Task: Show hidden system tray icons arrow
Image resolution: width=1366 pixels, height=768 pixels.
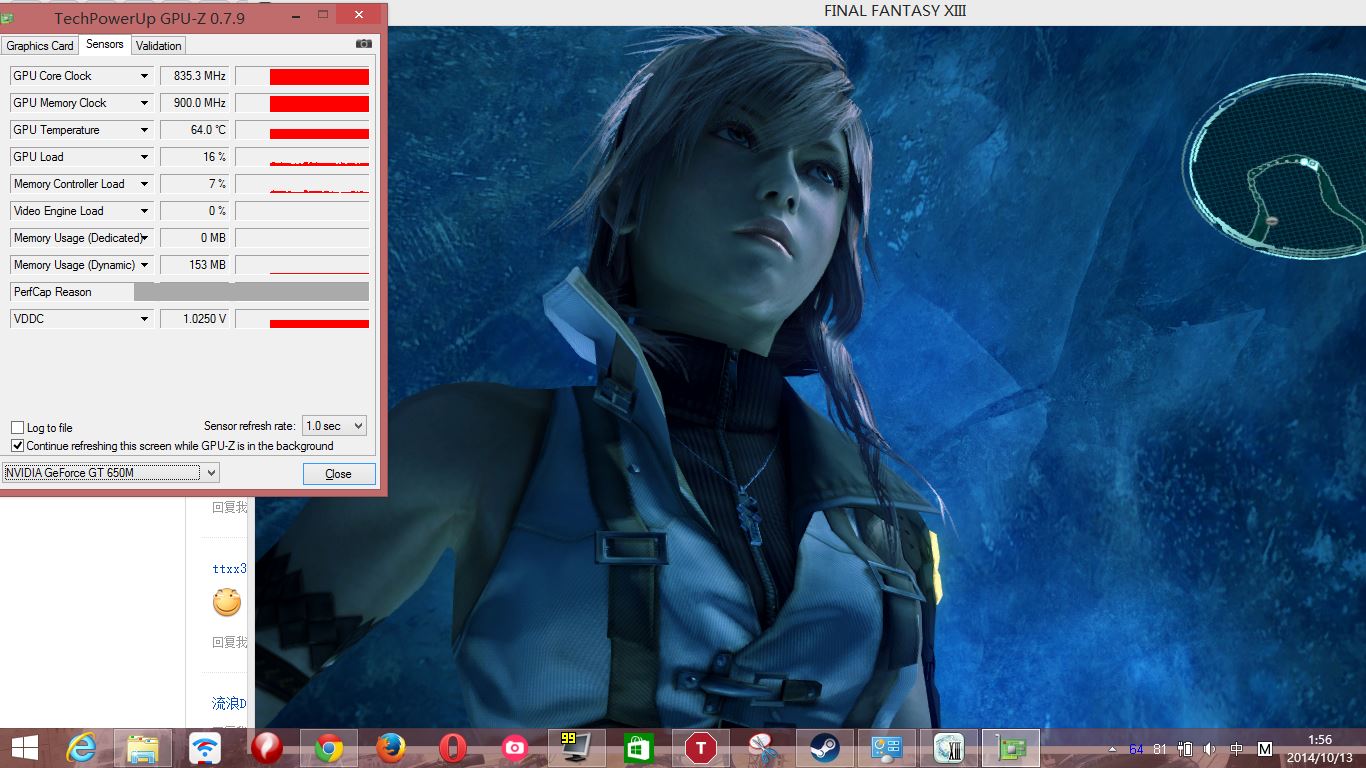Action: click(x=1112, y=749)
